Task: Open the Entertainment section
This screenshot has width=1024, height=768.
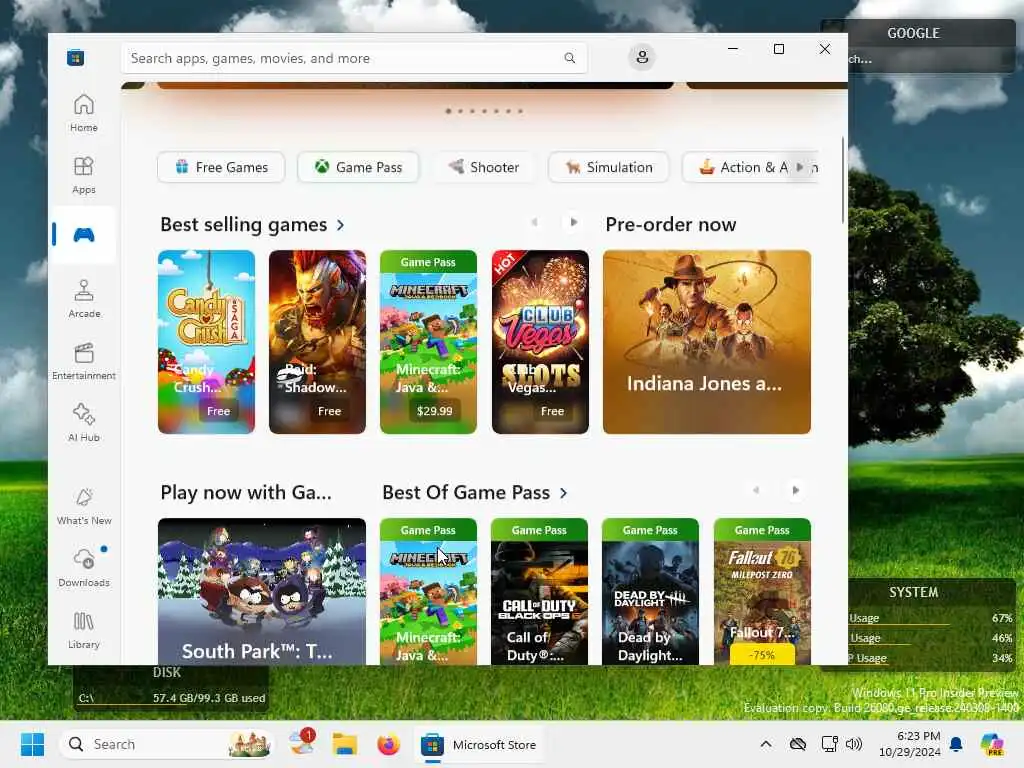Action: click(x=84, y=361)
